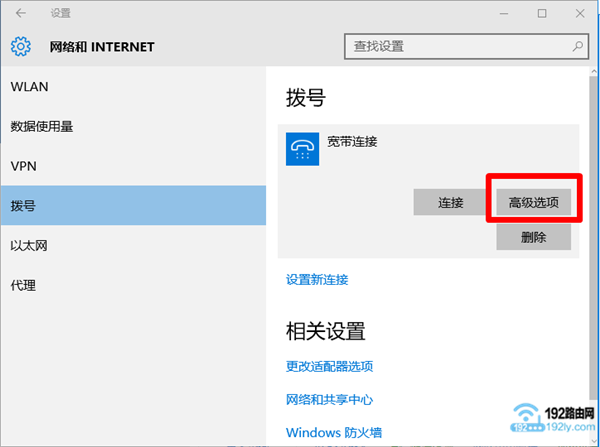
Task: Click the search magnifier icon
Action: pos(577,46)
